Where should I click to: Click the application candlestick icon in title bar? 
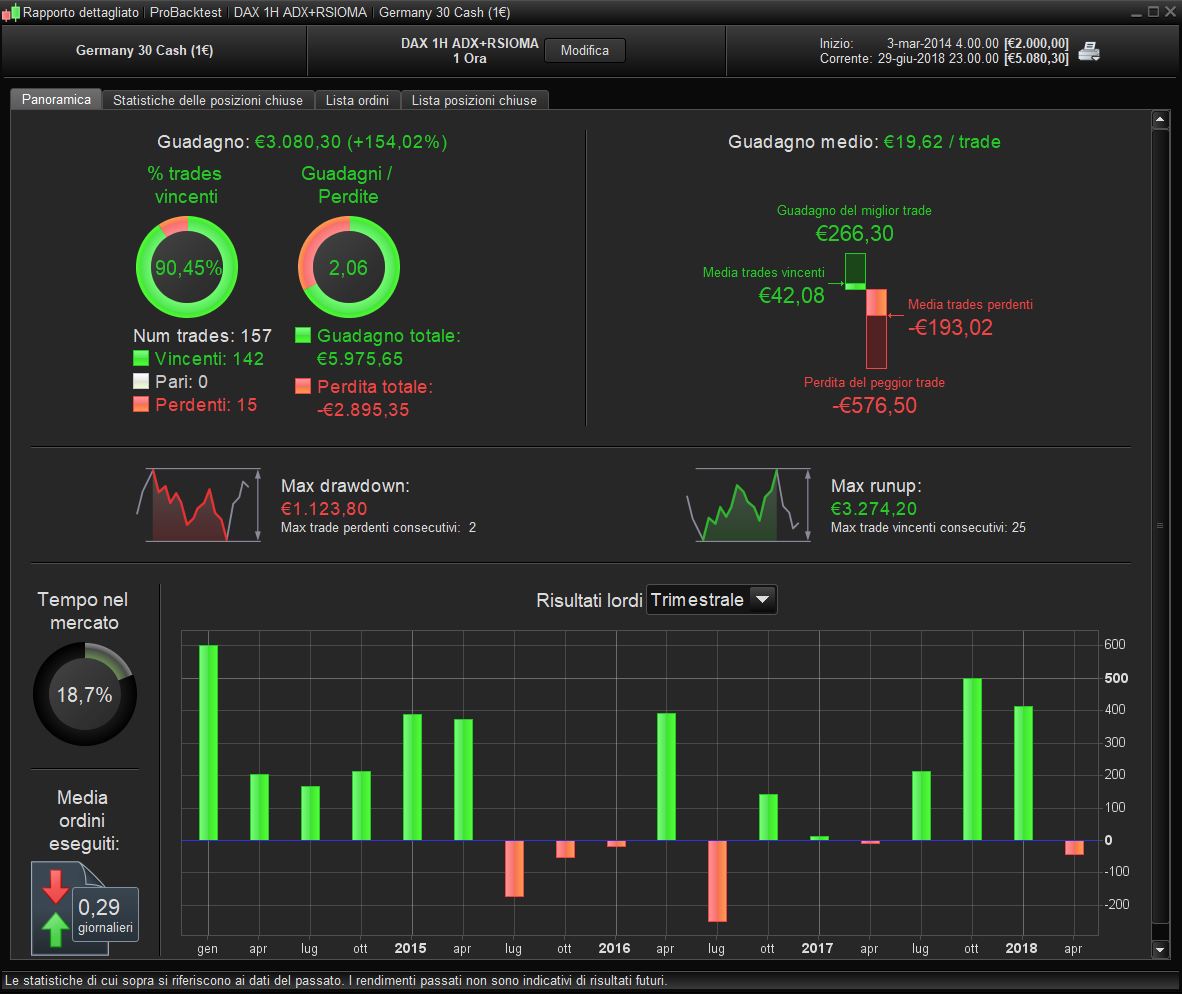click(11, 13)
